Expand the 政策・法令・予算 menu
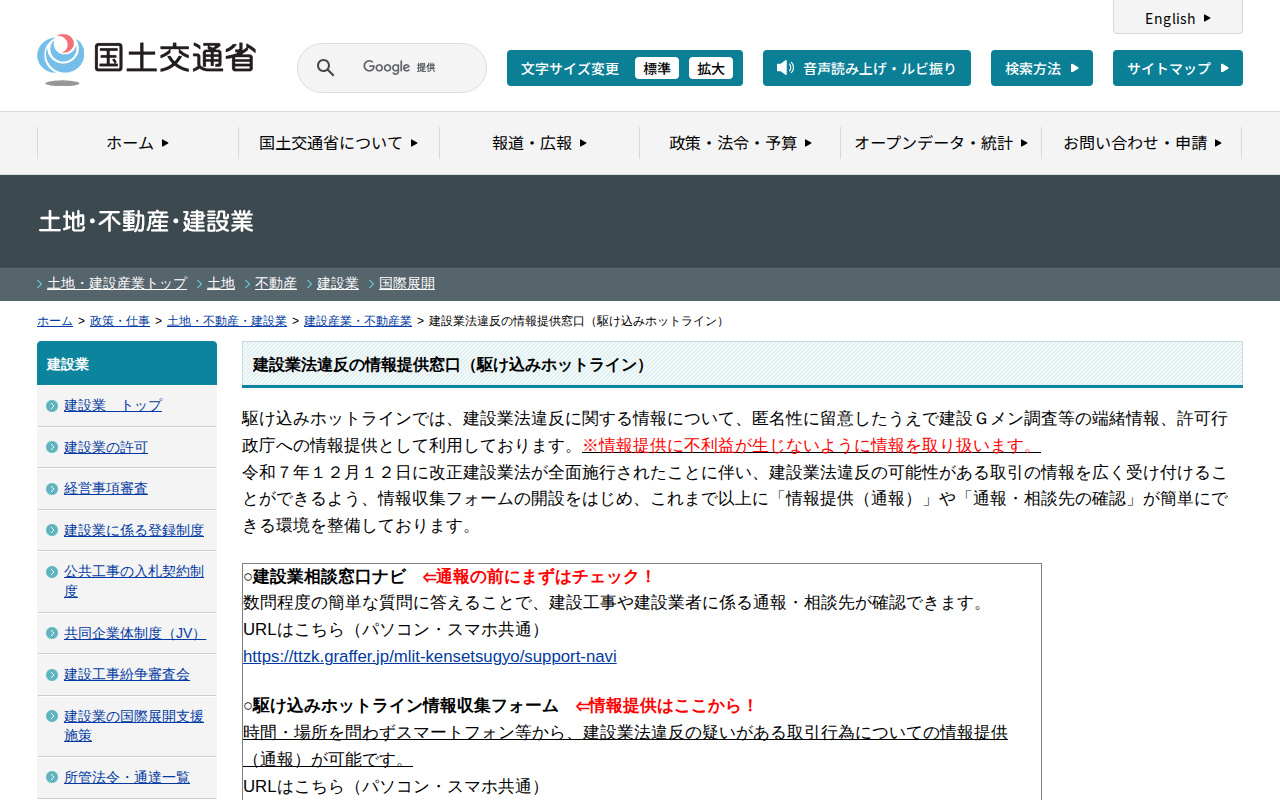 (x=740, y=143)
